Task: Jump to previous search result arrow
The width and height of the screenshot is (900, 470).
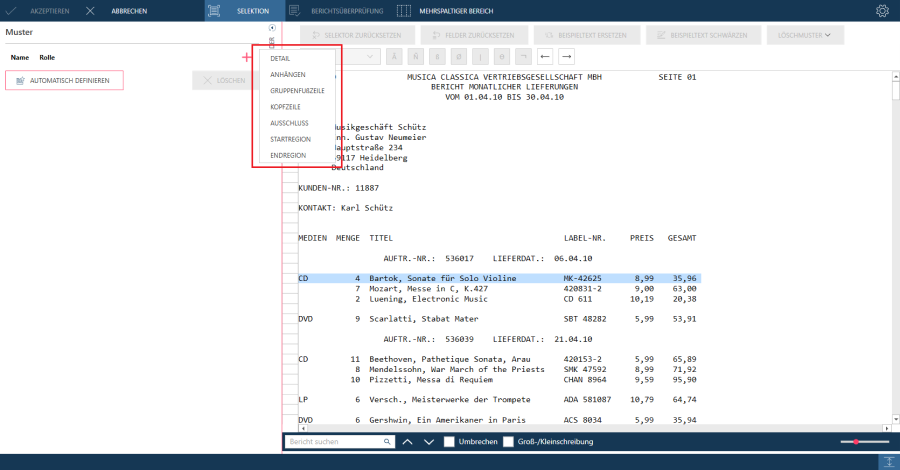Action: pos(407,441)
